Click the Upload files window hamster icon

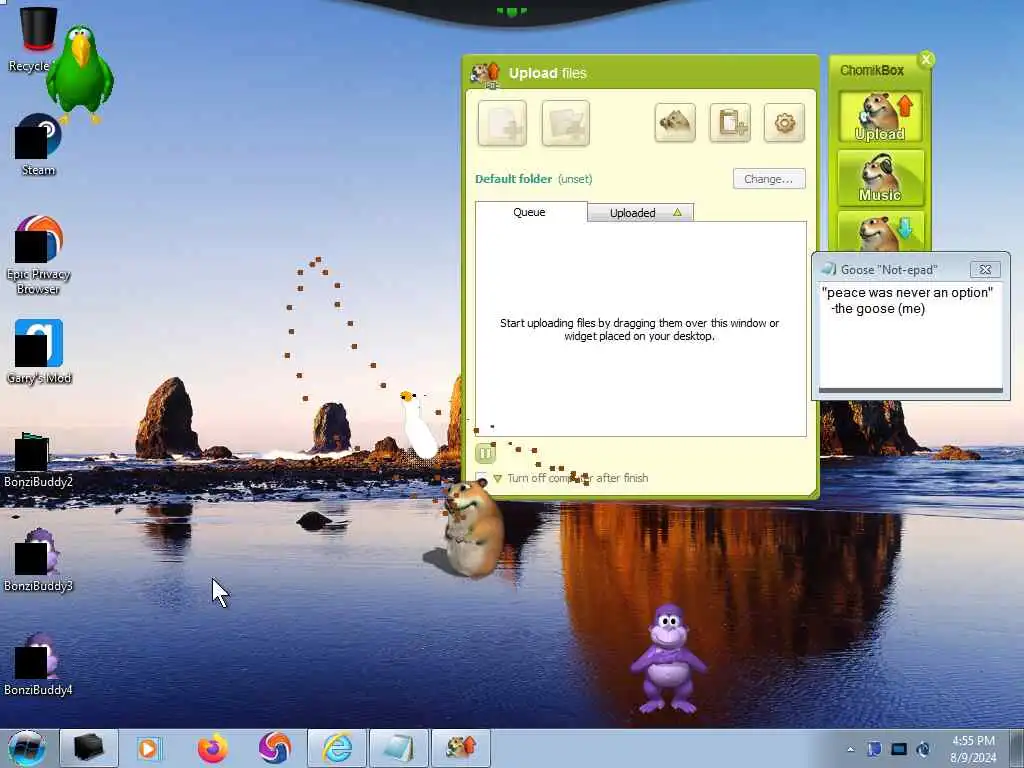pyautogui.click(x=485, y=74)
